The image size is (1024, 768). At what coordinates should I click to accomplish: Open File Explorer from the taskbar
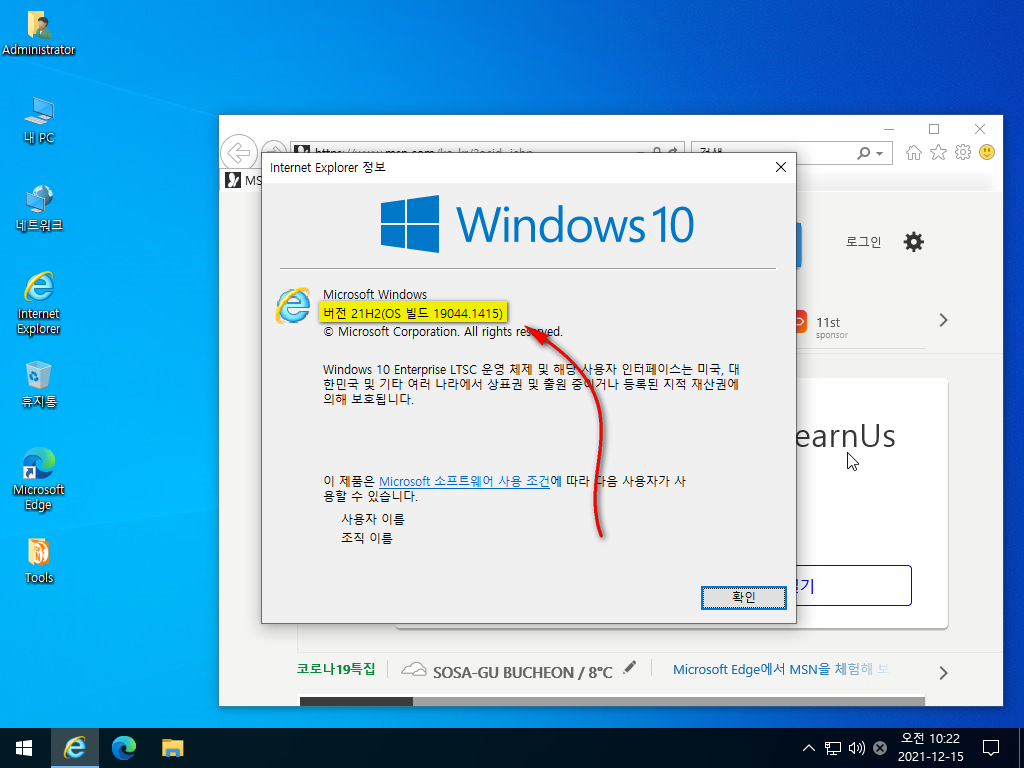pyautogui.click(x=172, y=748)
